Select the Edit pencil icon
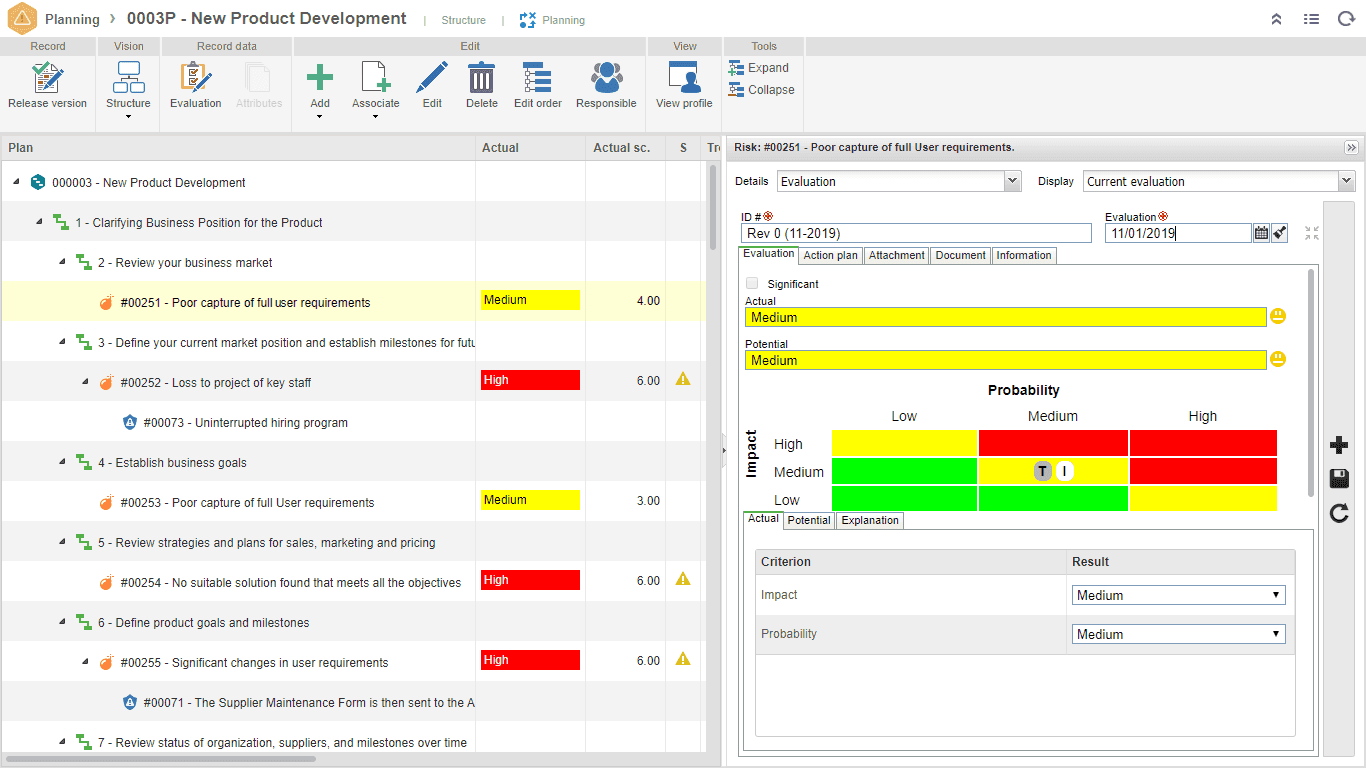Screen dimensions: 1366x768 click(432, 78)
